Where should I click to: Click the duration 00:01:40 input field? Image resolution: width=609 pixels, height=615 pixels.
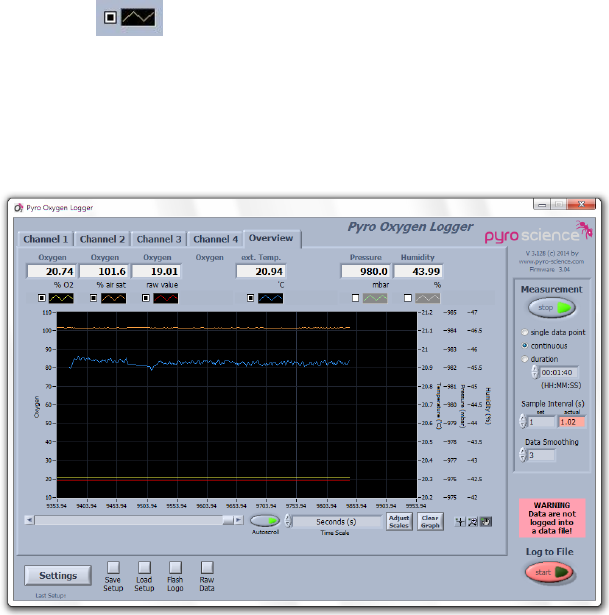[x=558, y=372]
